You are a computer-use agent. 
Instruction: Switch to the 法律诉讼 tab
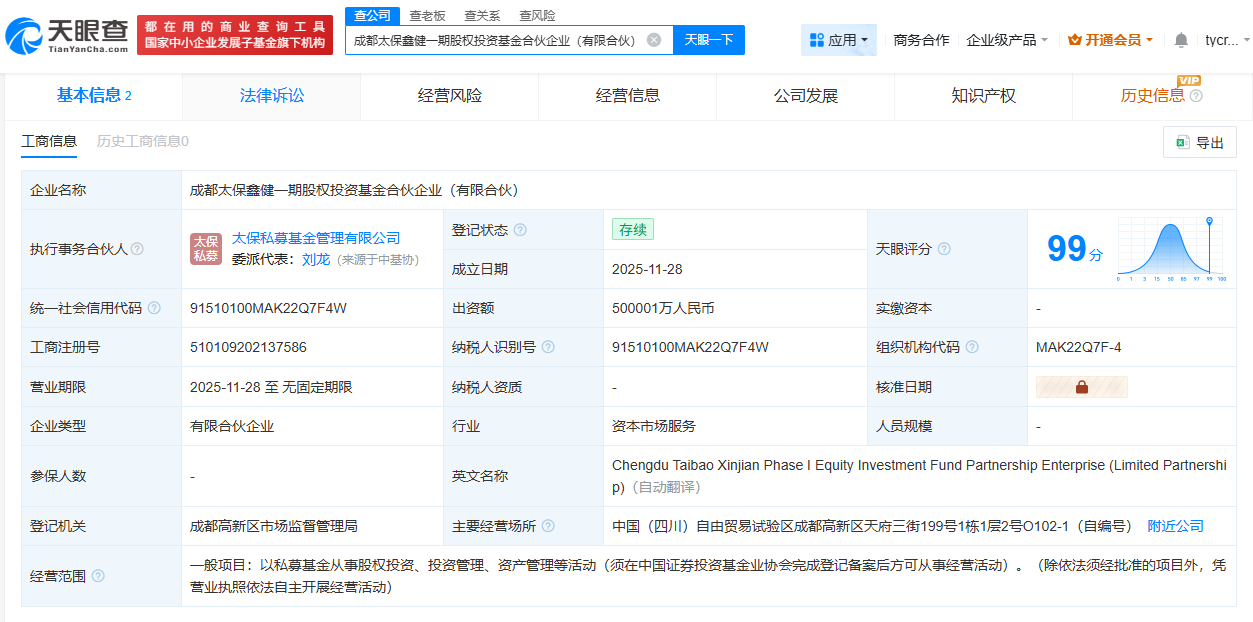point(272,96)
